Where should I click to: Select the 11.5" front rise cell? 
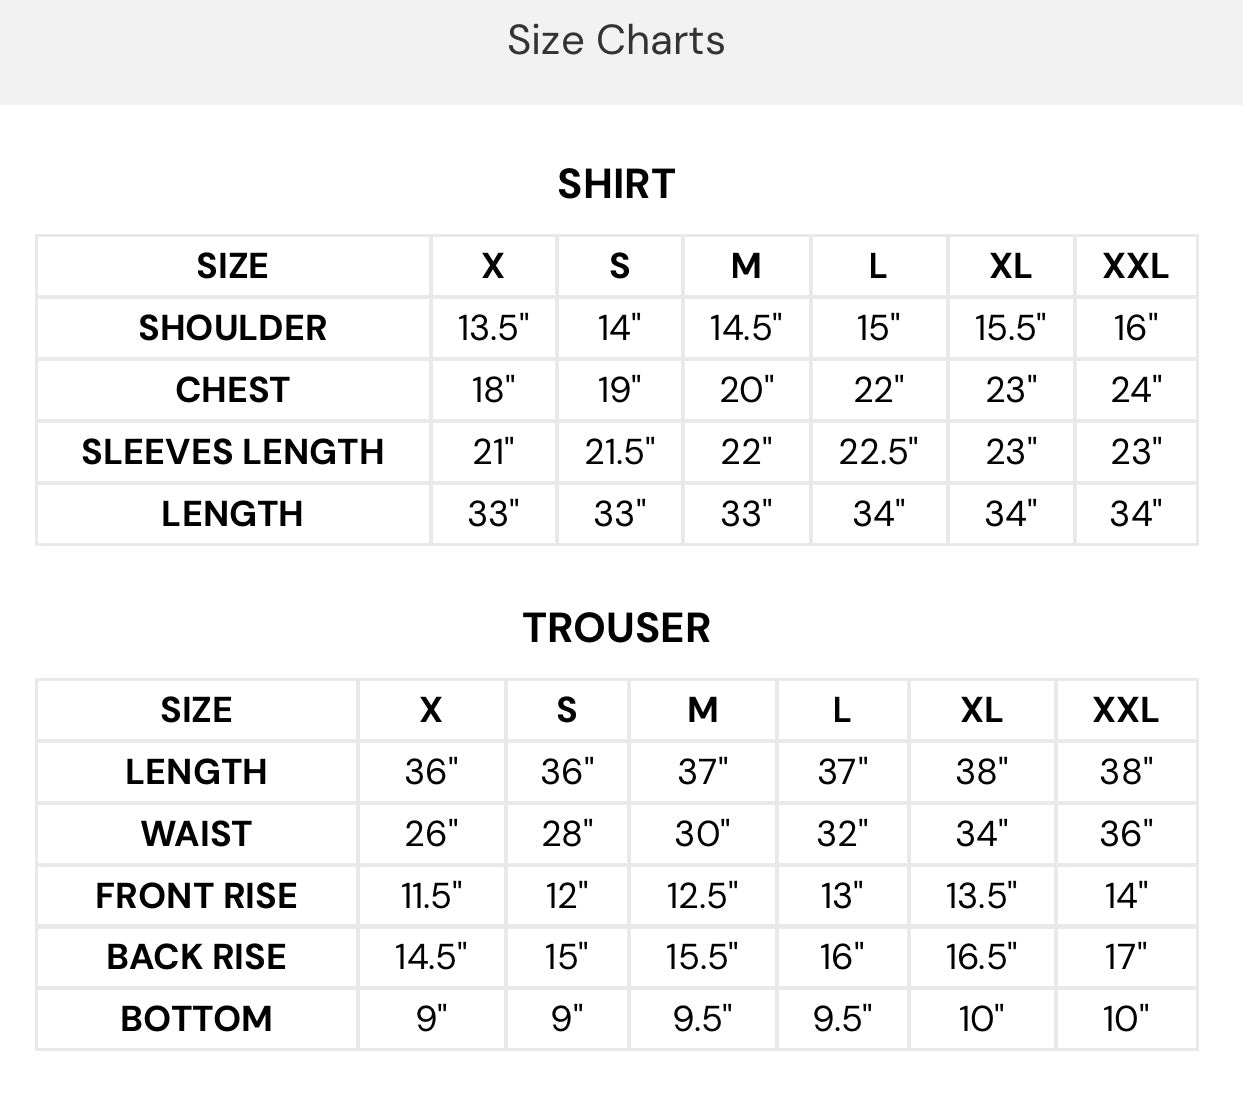pos(431,896)
